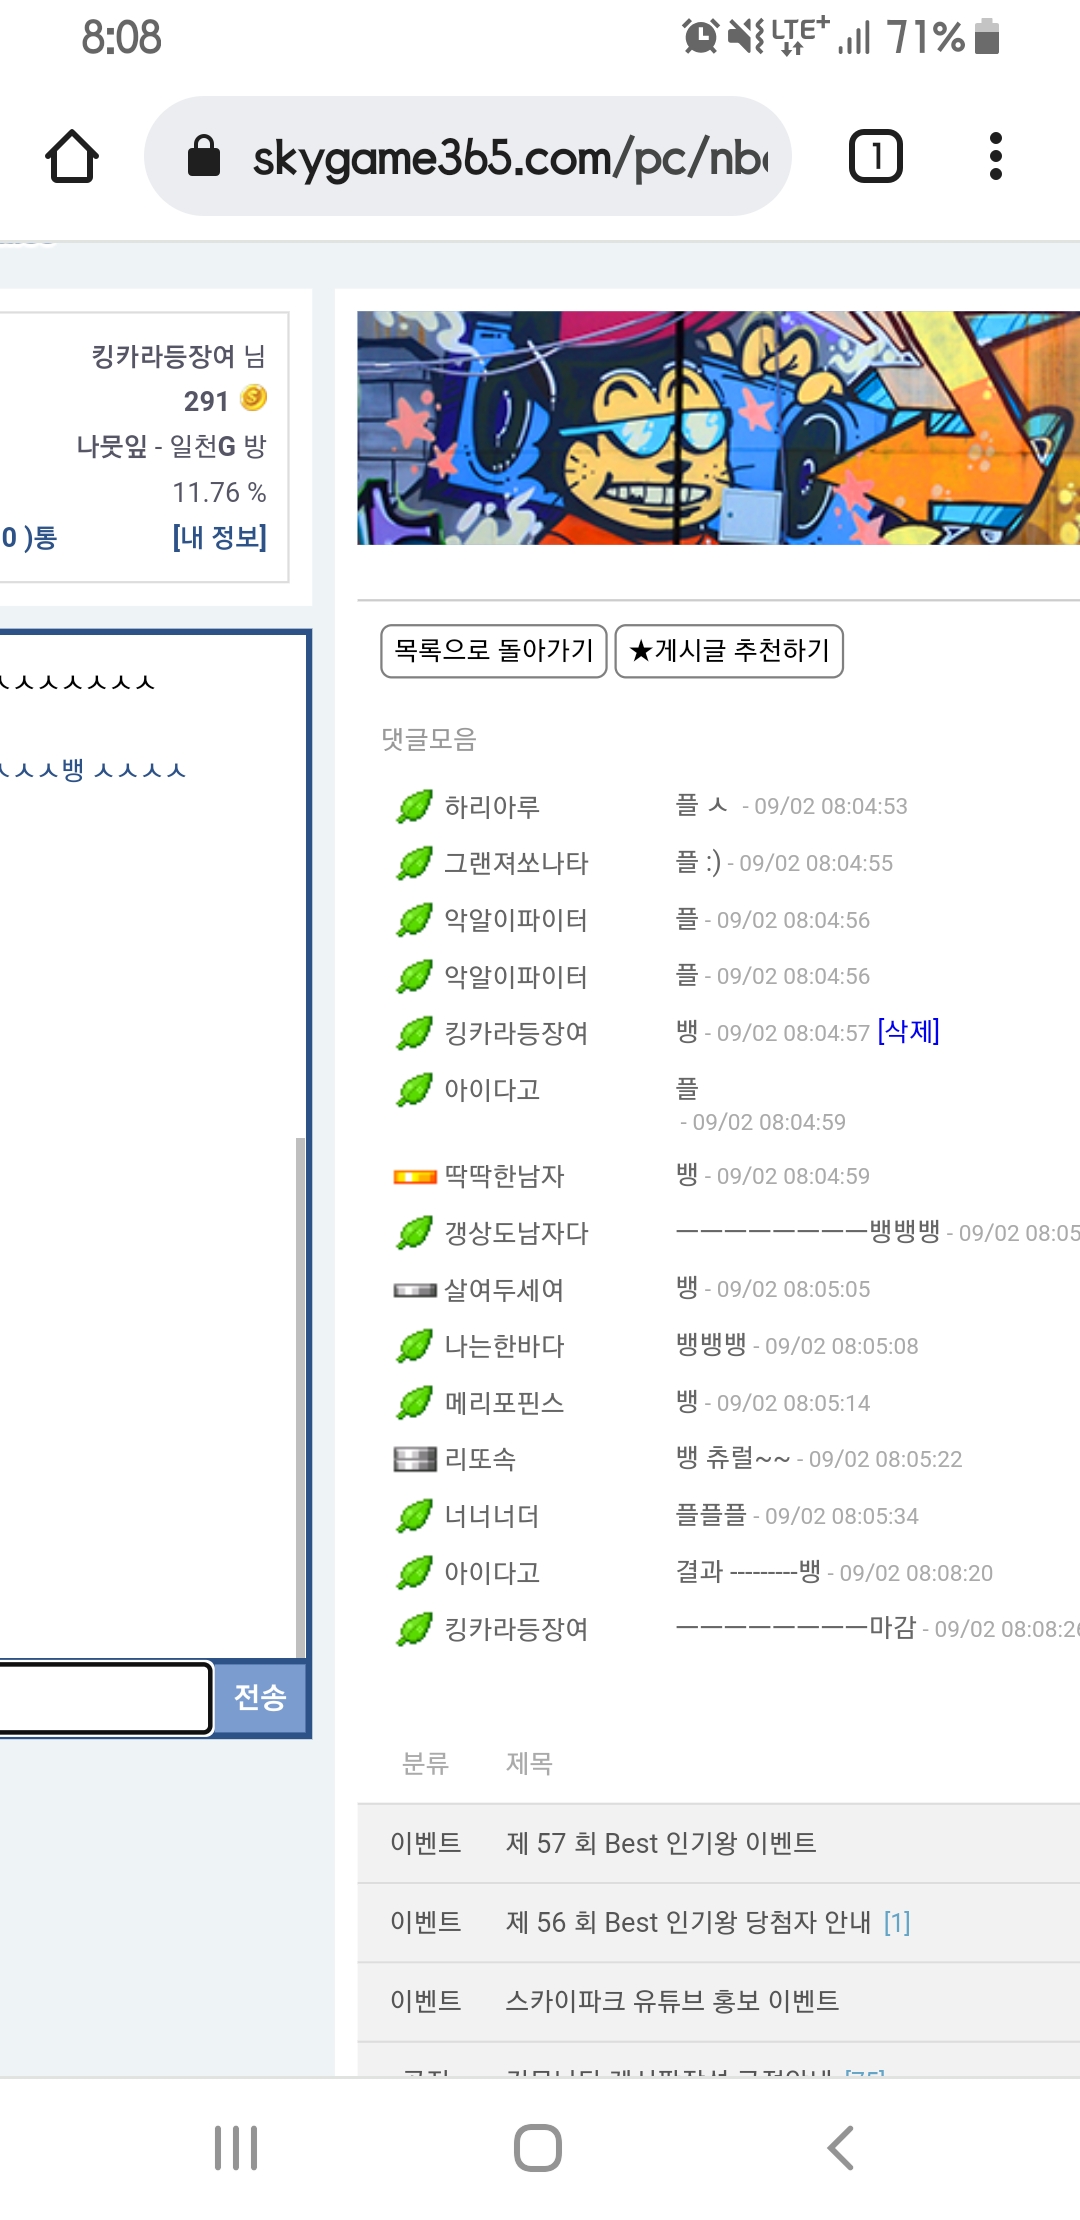Select username 나는한바다 in comments
This screenshot has width=1080, height=2220.
(504, 1346)
